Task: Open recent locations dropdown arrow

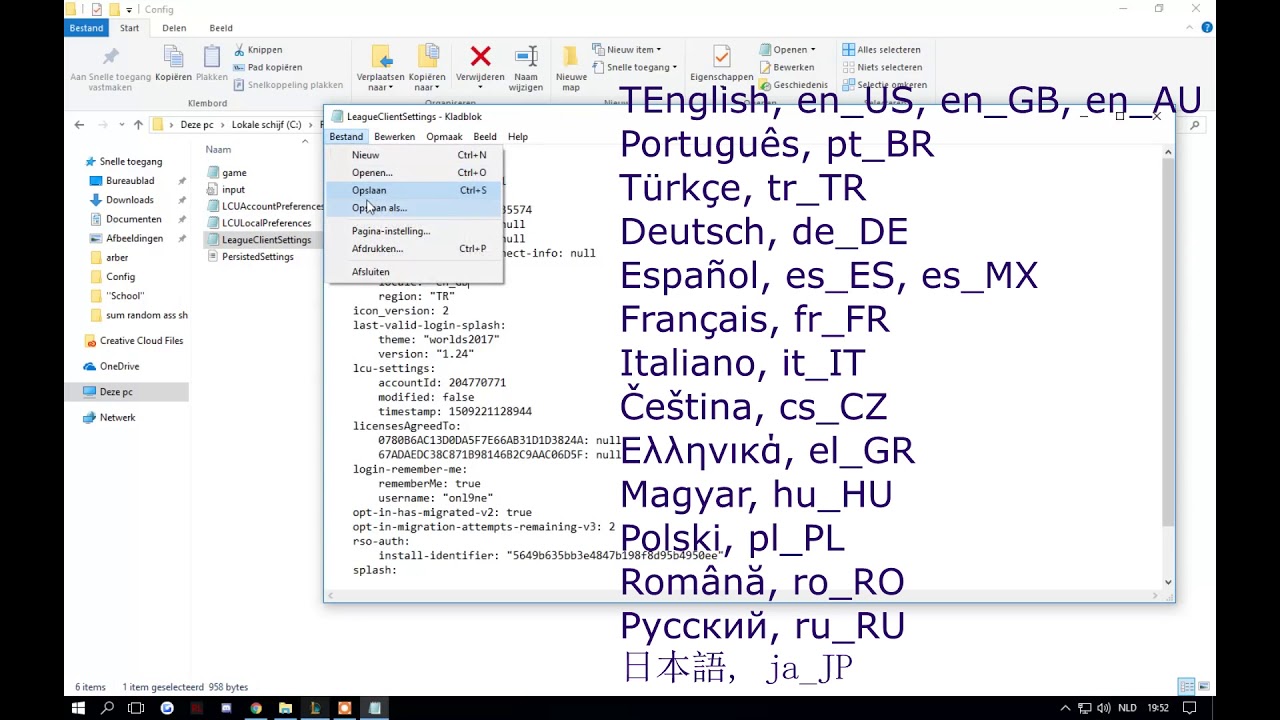Action: (x=119, y=125)
